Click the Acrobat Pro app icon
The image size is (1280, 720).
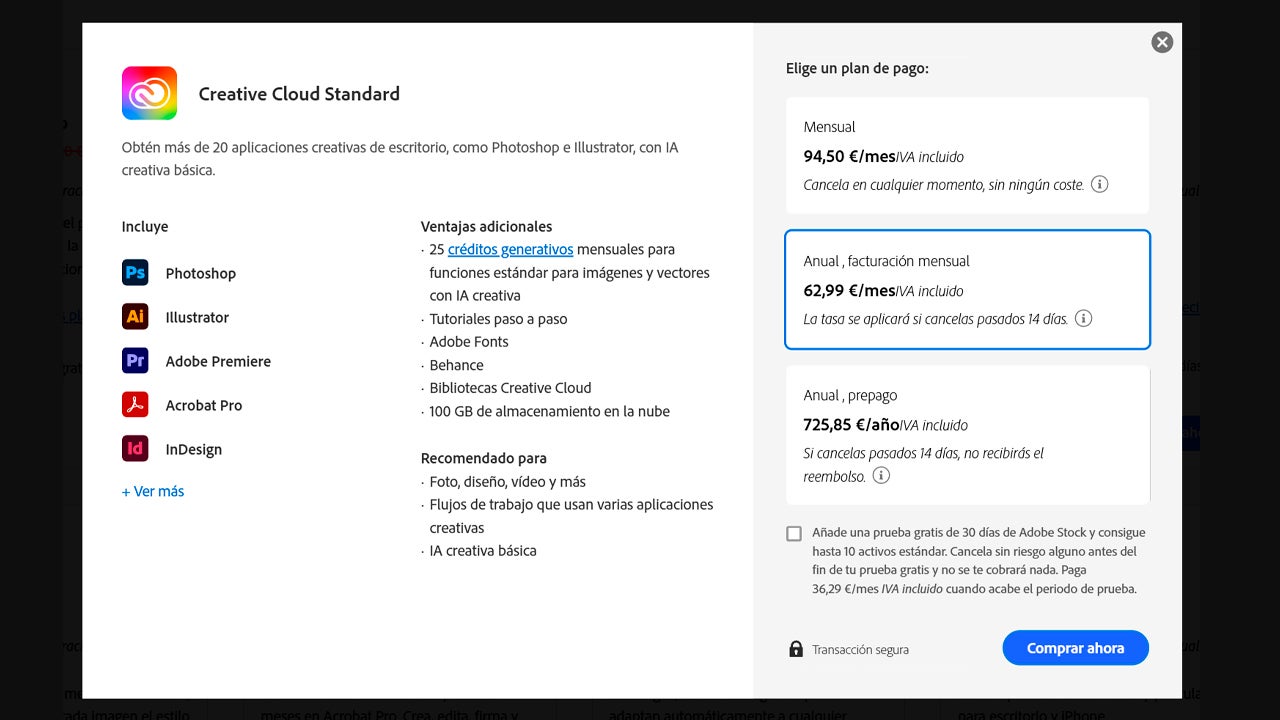135,405
